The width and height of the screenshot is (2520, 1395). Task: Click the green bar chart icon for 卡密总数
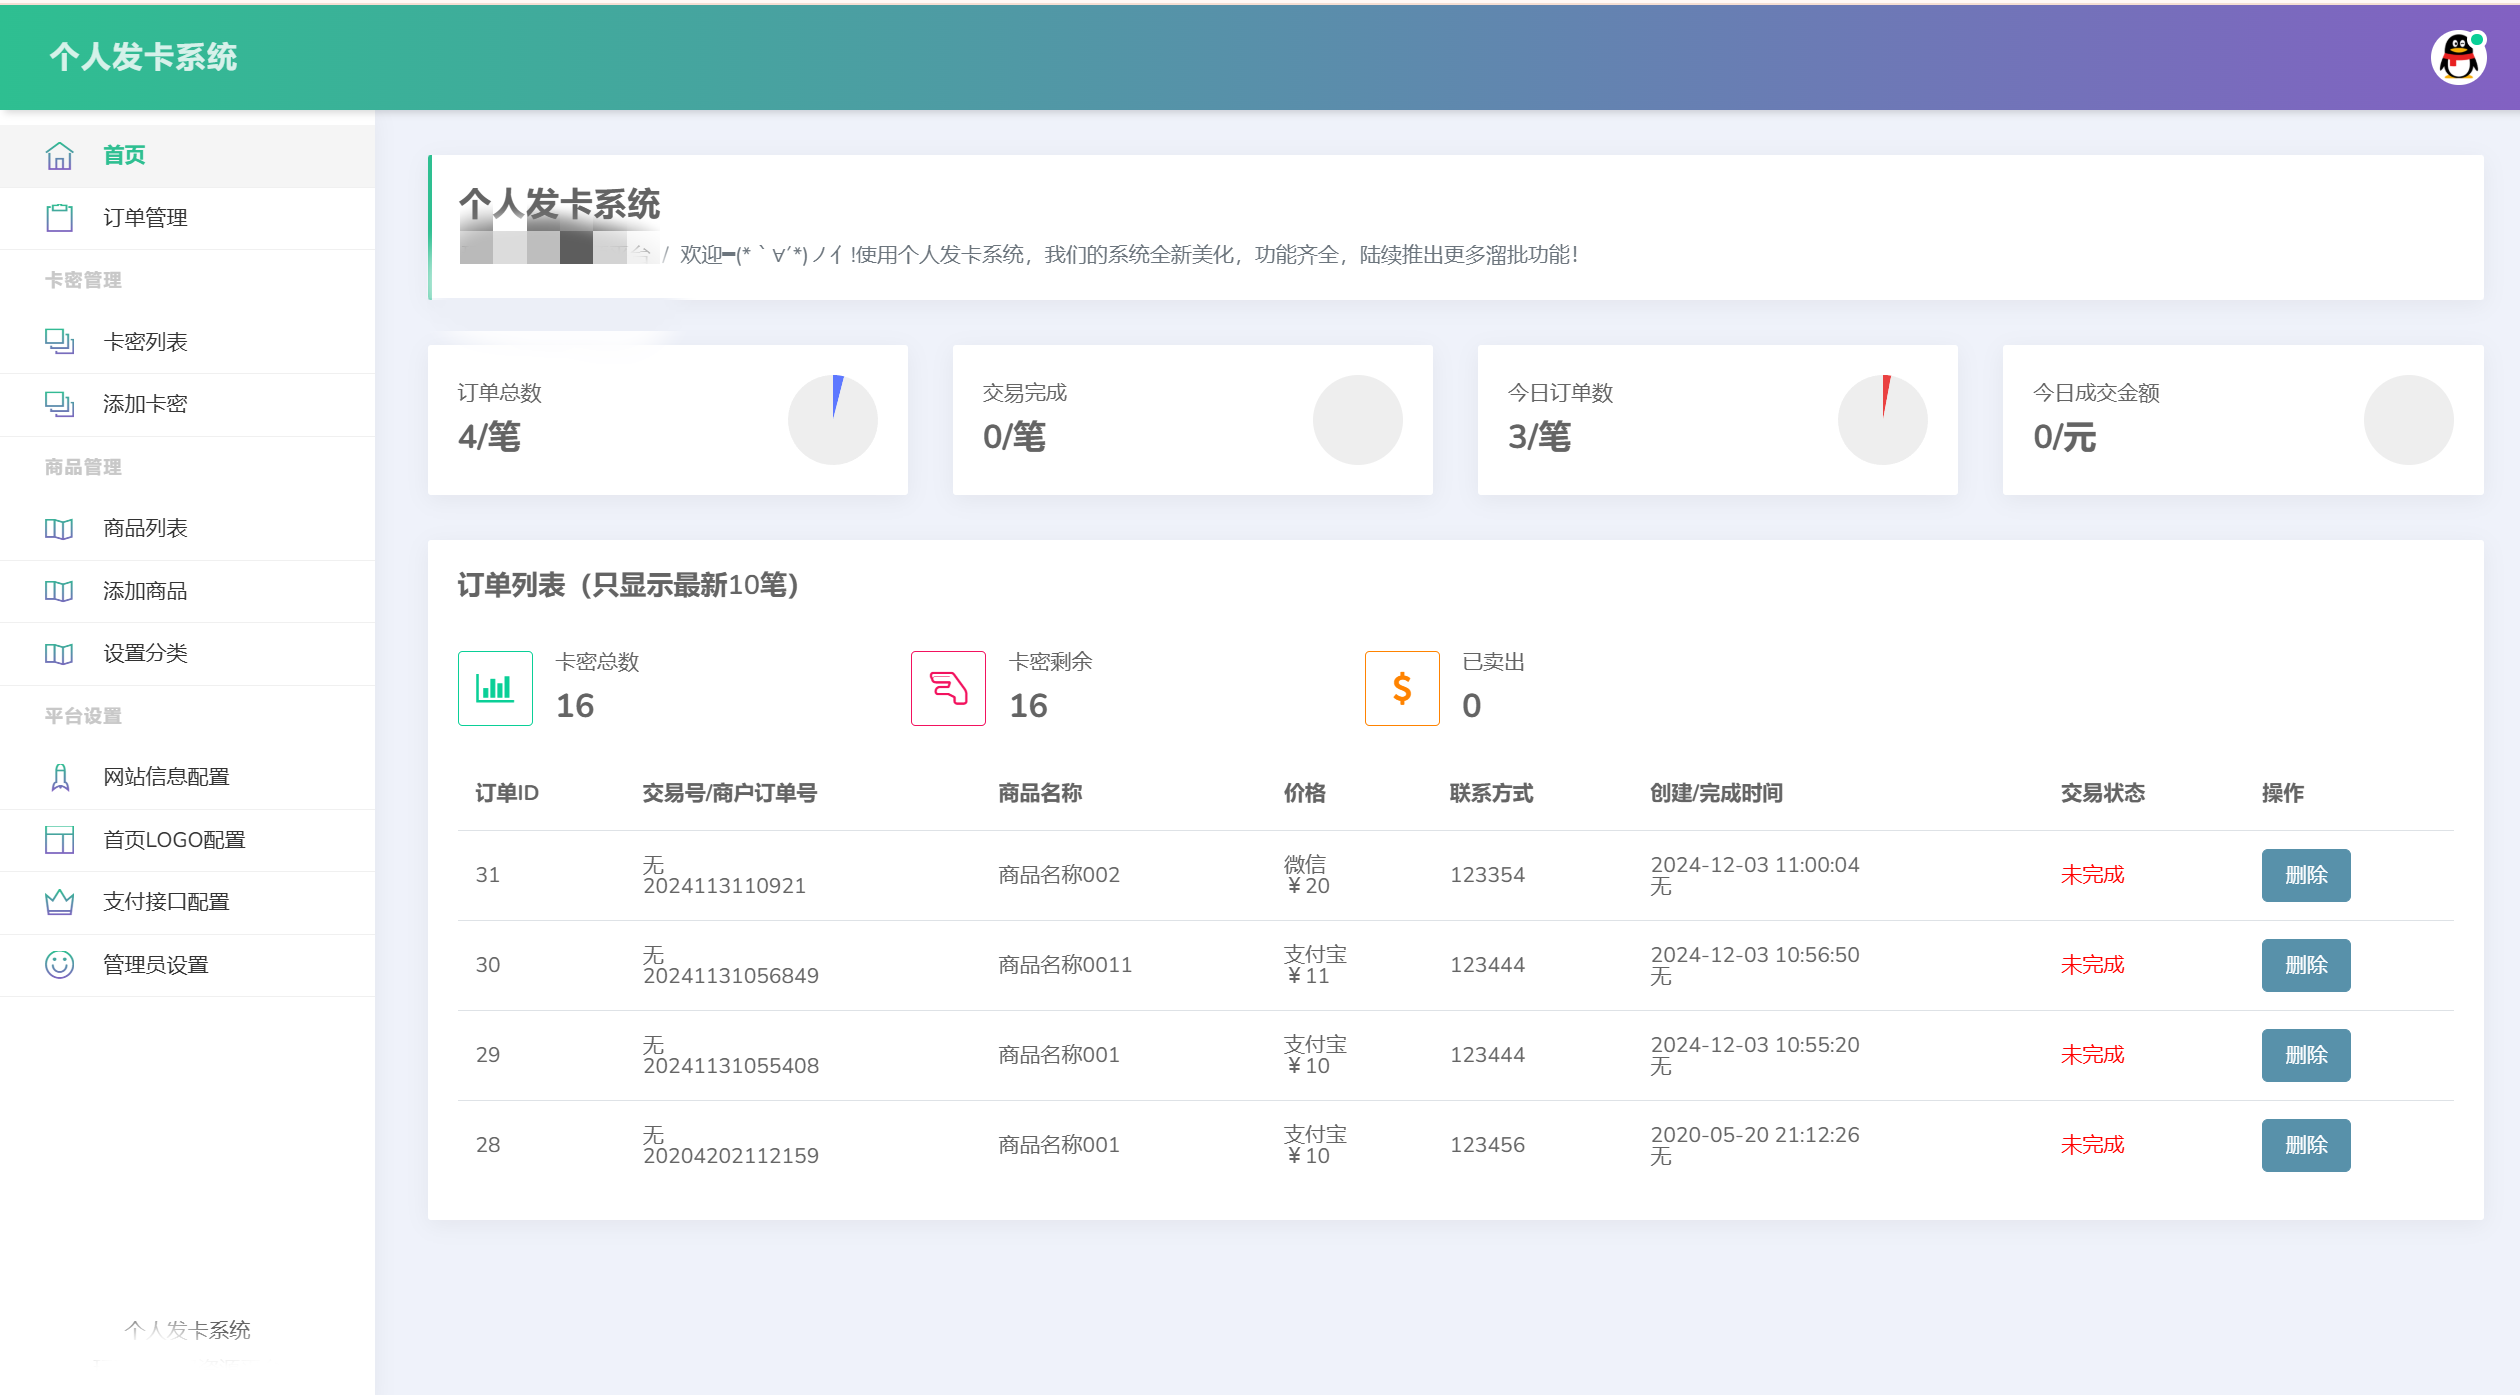click(495, 688)
